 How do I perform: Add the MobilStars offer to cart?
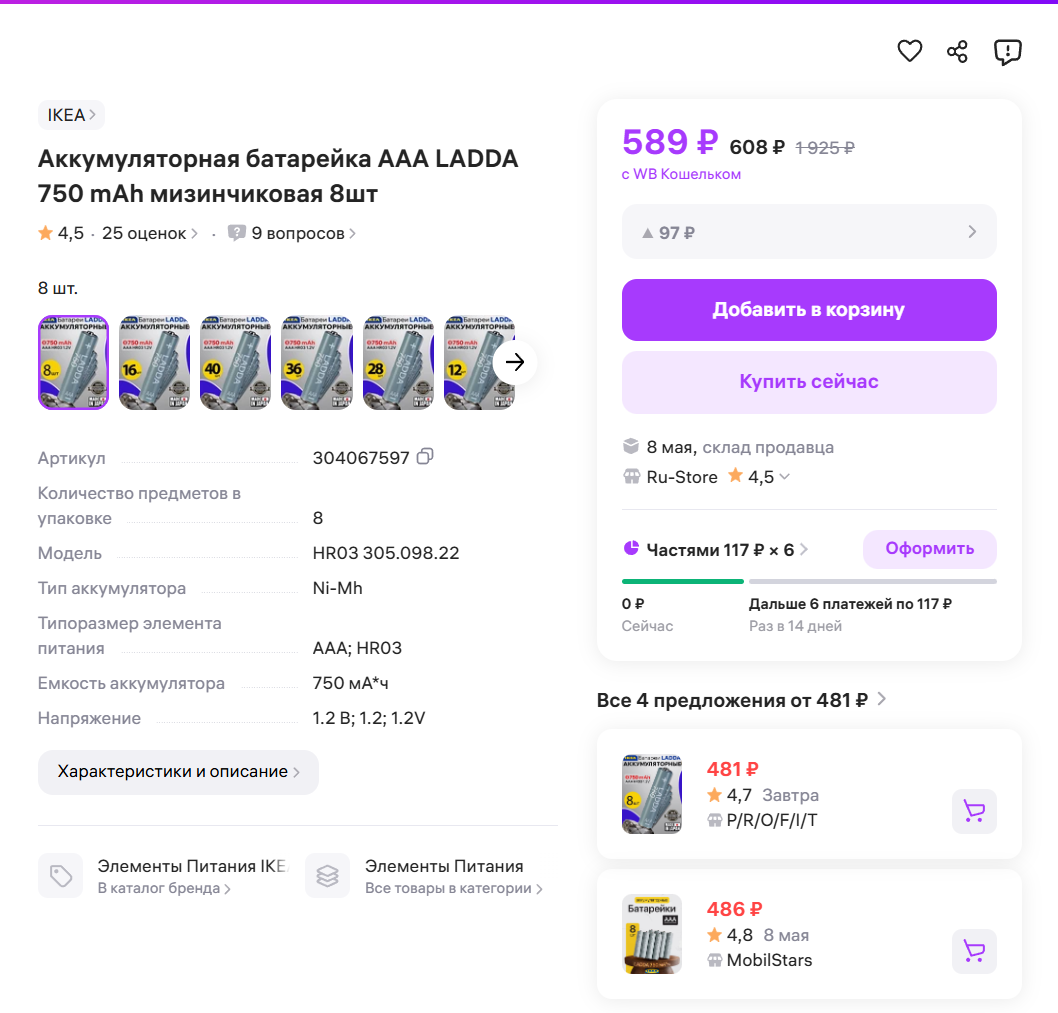point(973,951)
